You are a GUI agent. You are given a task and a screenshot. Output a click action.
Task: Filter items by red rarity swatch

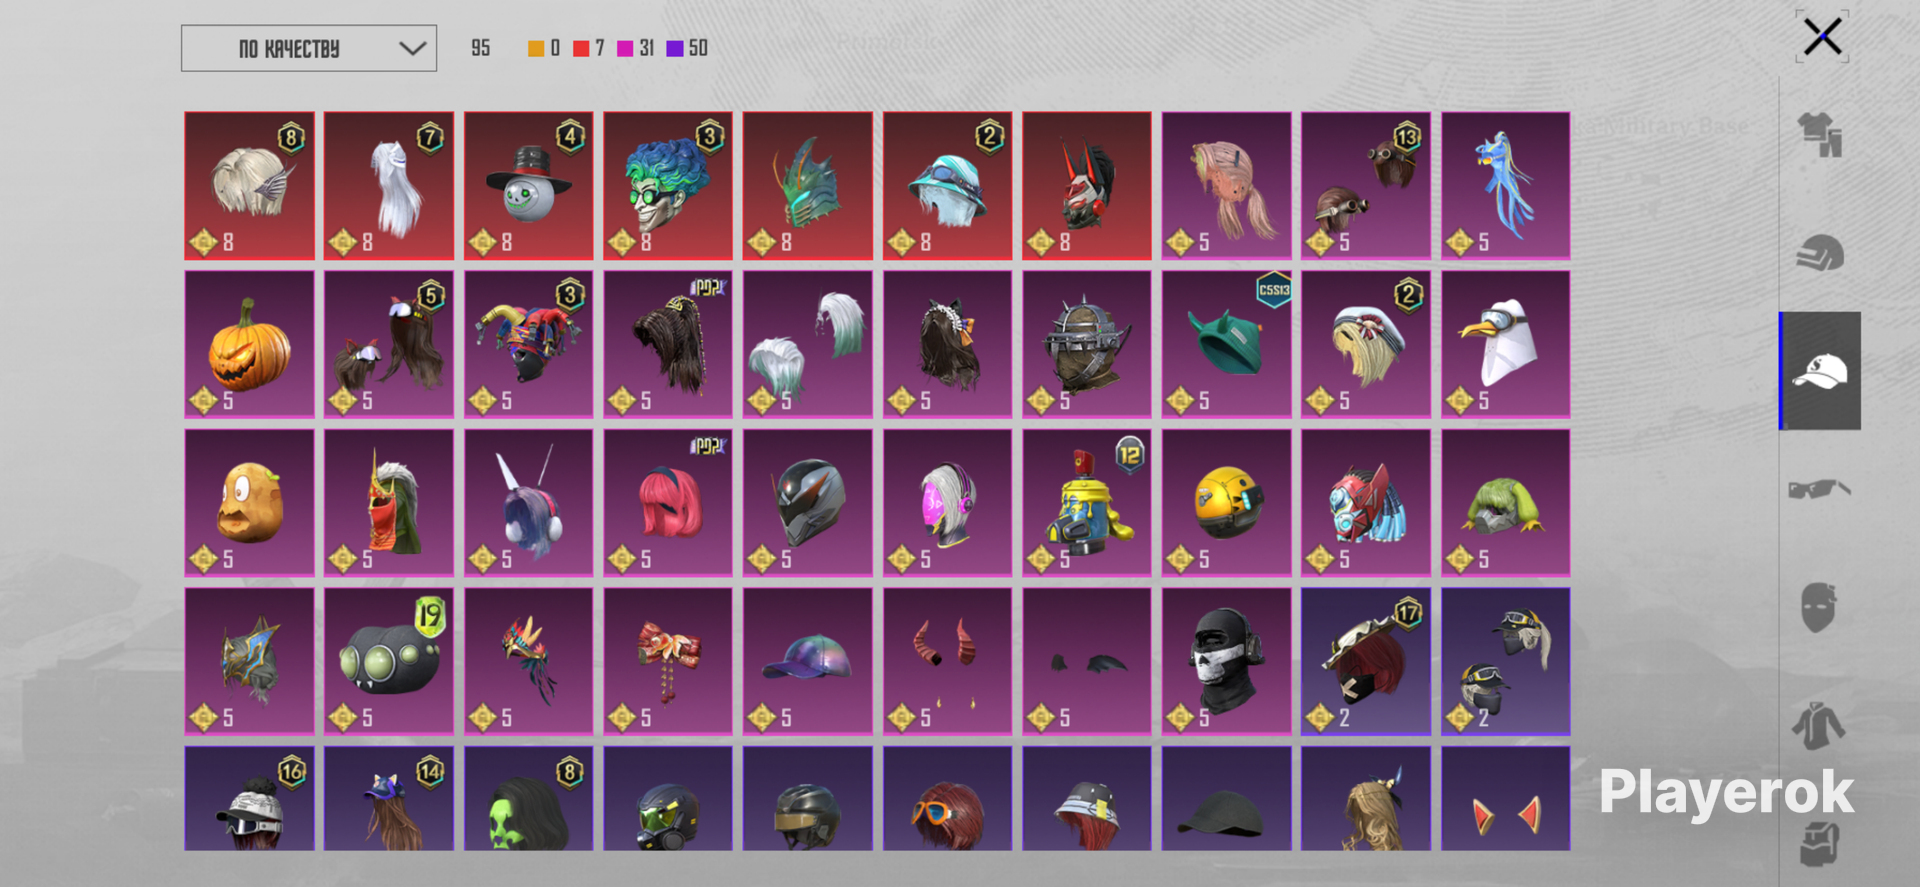(581, 48)
